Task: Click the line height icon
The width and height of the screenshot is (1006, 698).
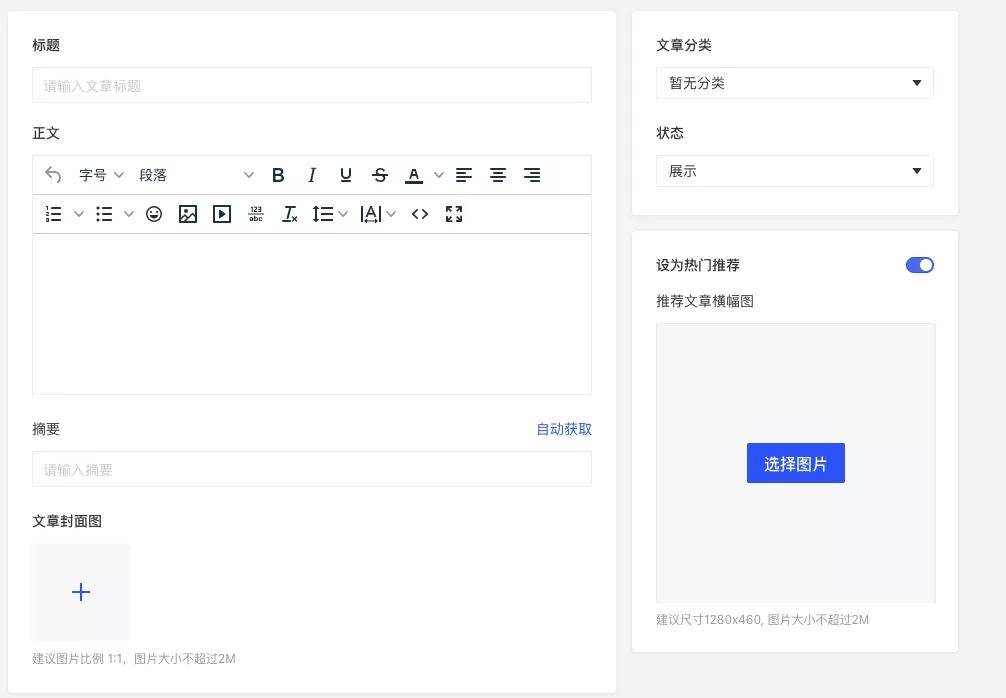Action: coord(323,214)
